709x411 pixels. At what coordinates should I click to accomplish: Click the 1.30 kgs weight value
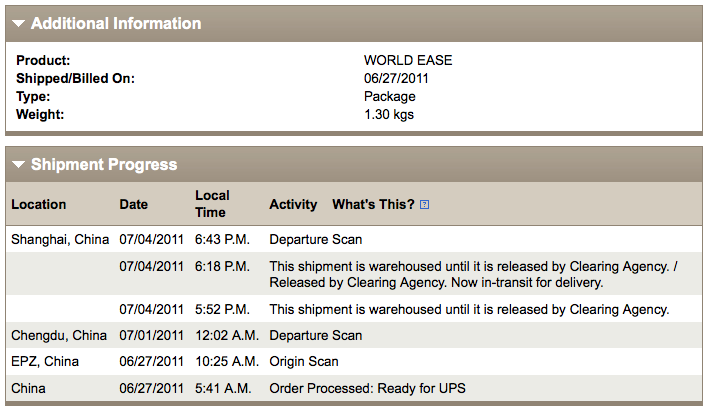[x=388, y=114]
